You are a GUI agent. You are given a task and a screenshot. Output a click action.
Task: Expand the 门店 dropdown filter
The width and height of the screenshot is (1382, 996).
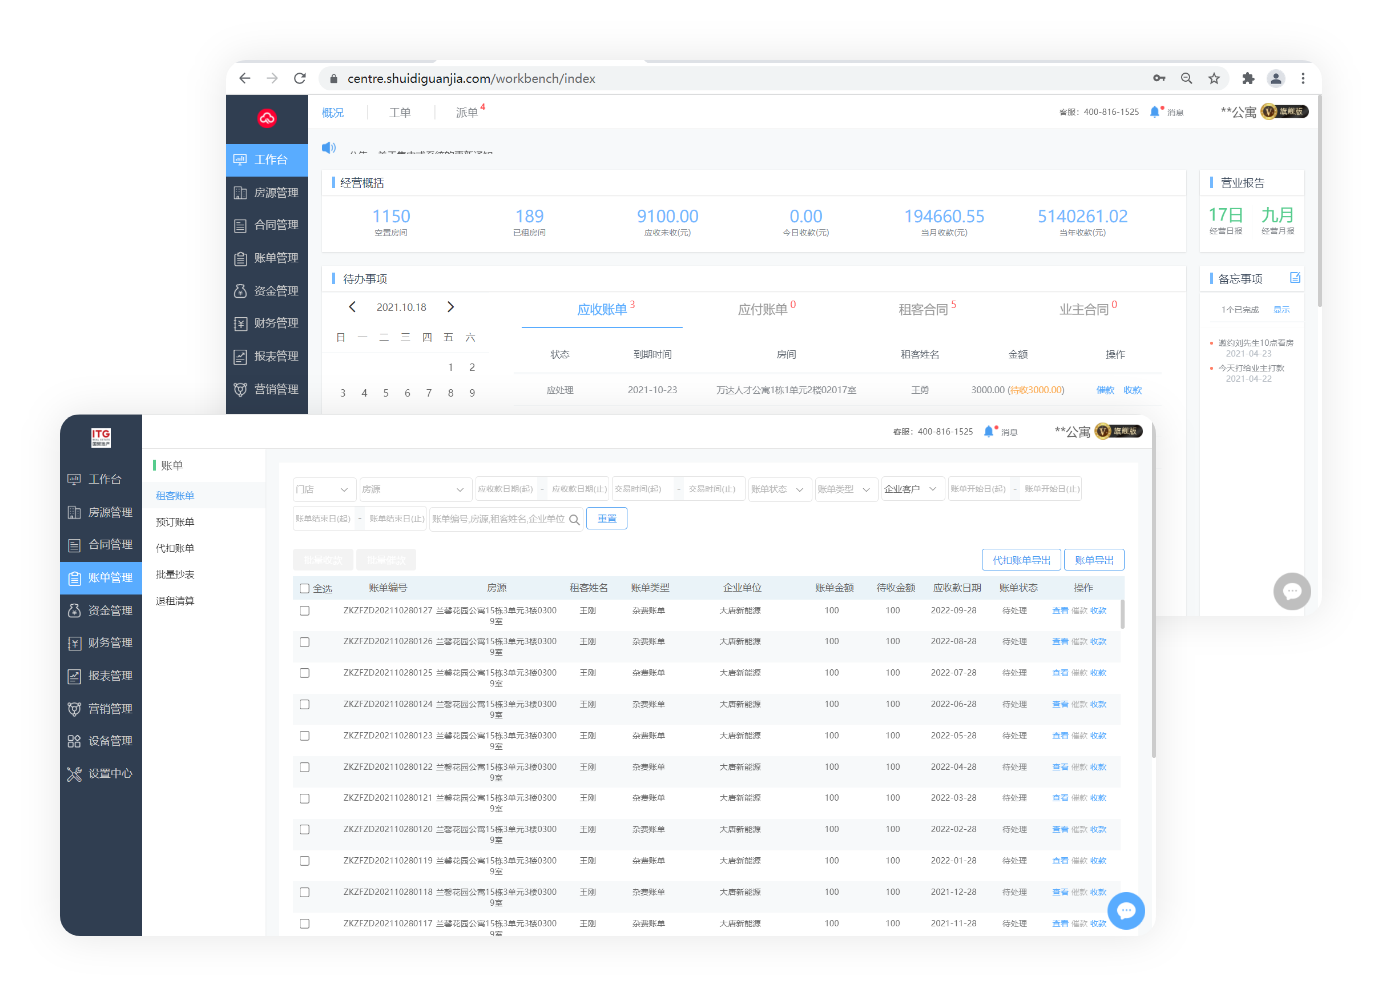point(325,489)
